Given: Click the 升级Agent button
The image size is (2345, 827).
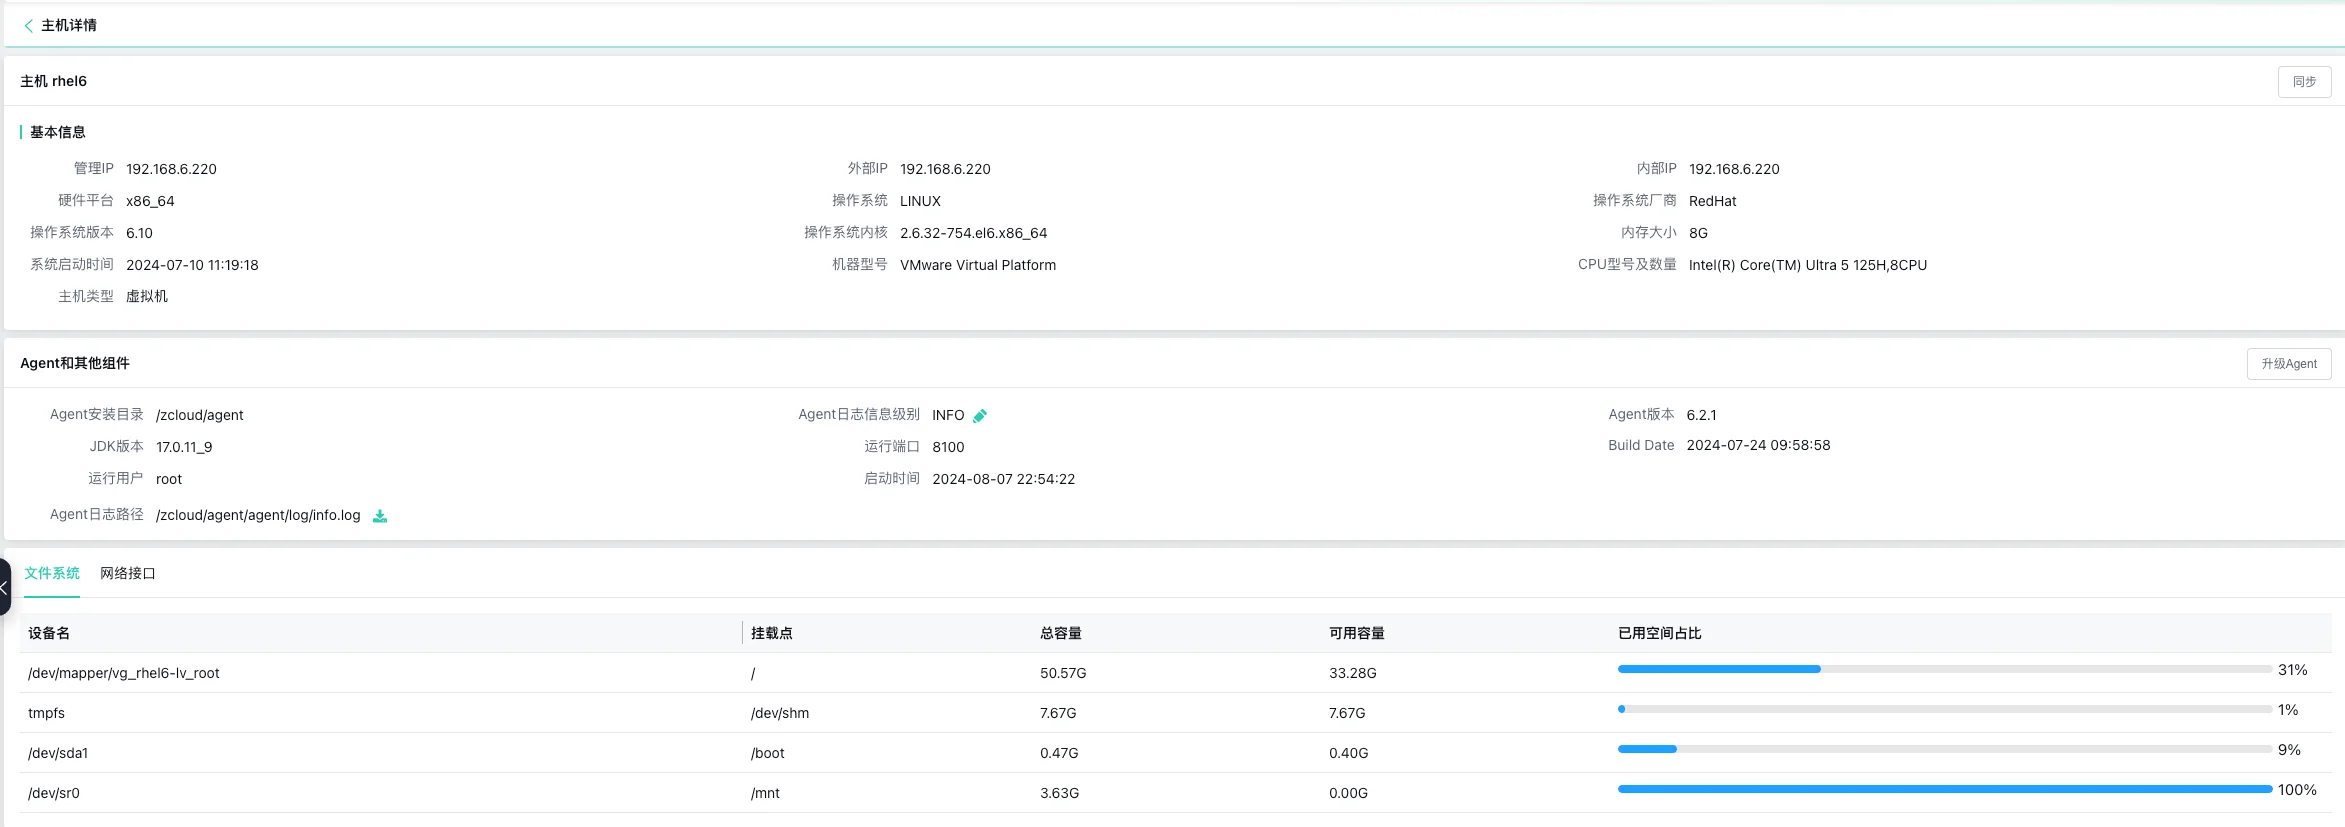Looking at the screenshot, I should [x=2288, y=364].
